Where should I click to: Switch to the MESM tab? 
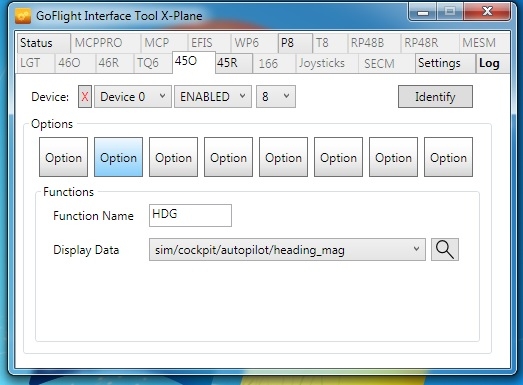pyautogui.click(x=484, y=43)
